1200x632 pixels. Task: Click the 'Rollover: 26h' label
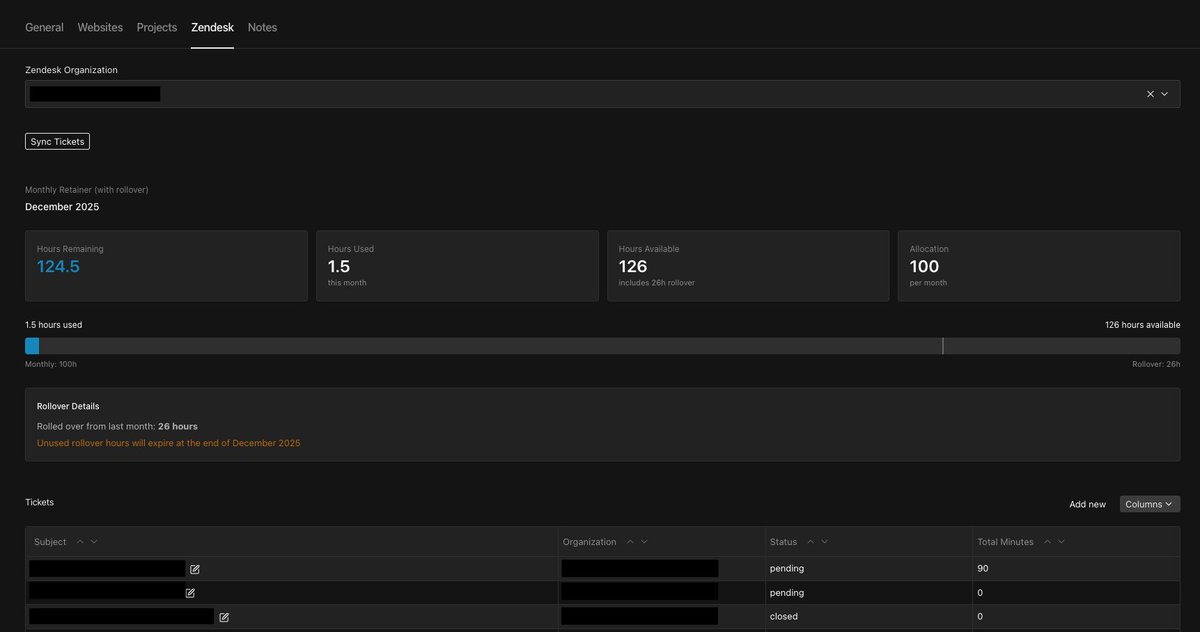[1156, 364]
